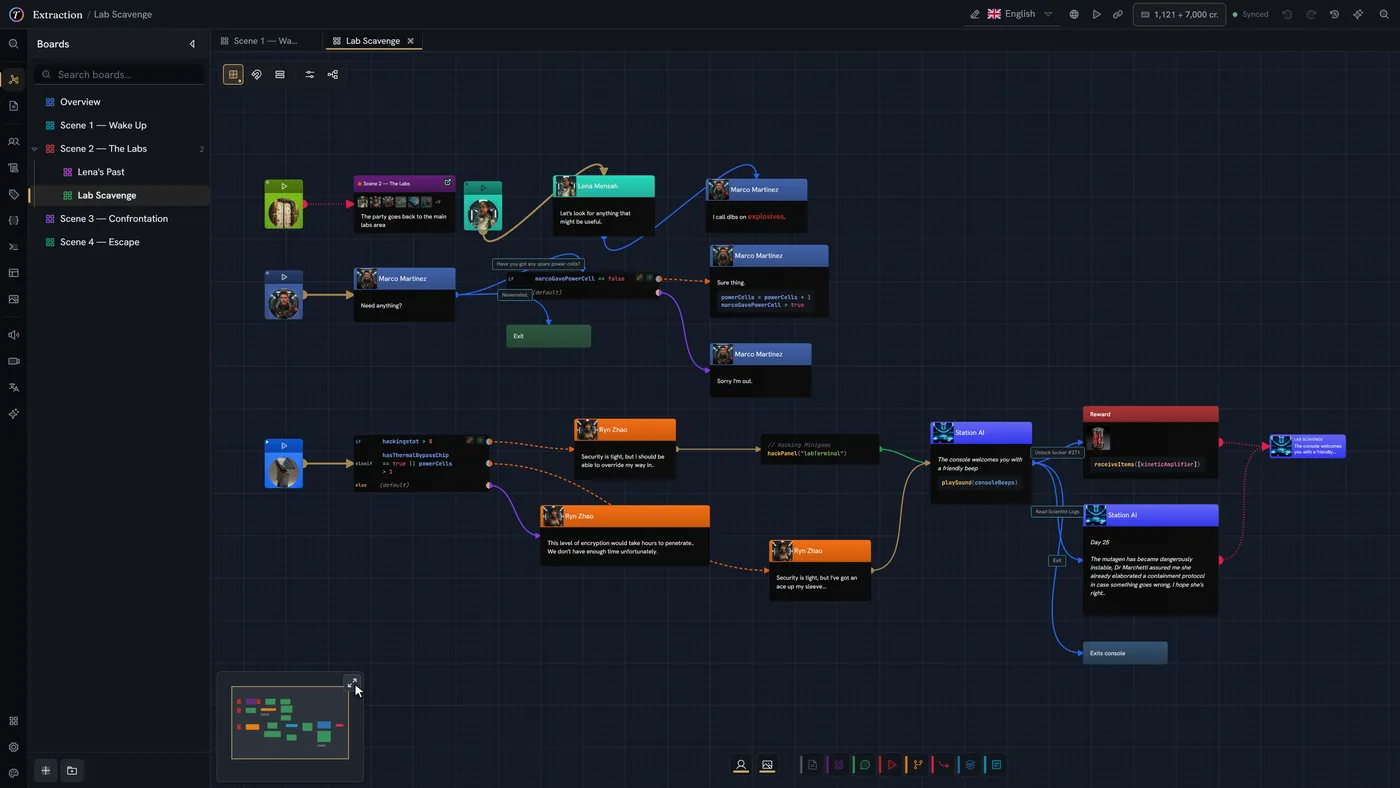Open the translation section in the left rail
This screenshot has height=788, width=1400.
coord(13,387)
